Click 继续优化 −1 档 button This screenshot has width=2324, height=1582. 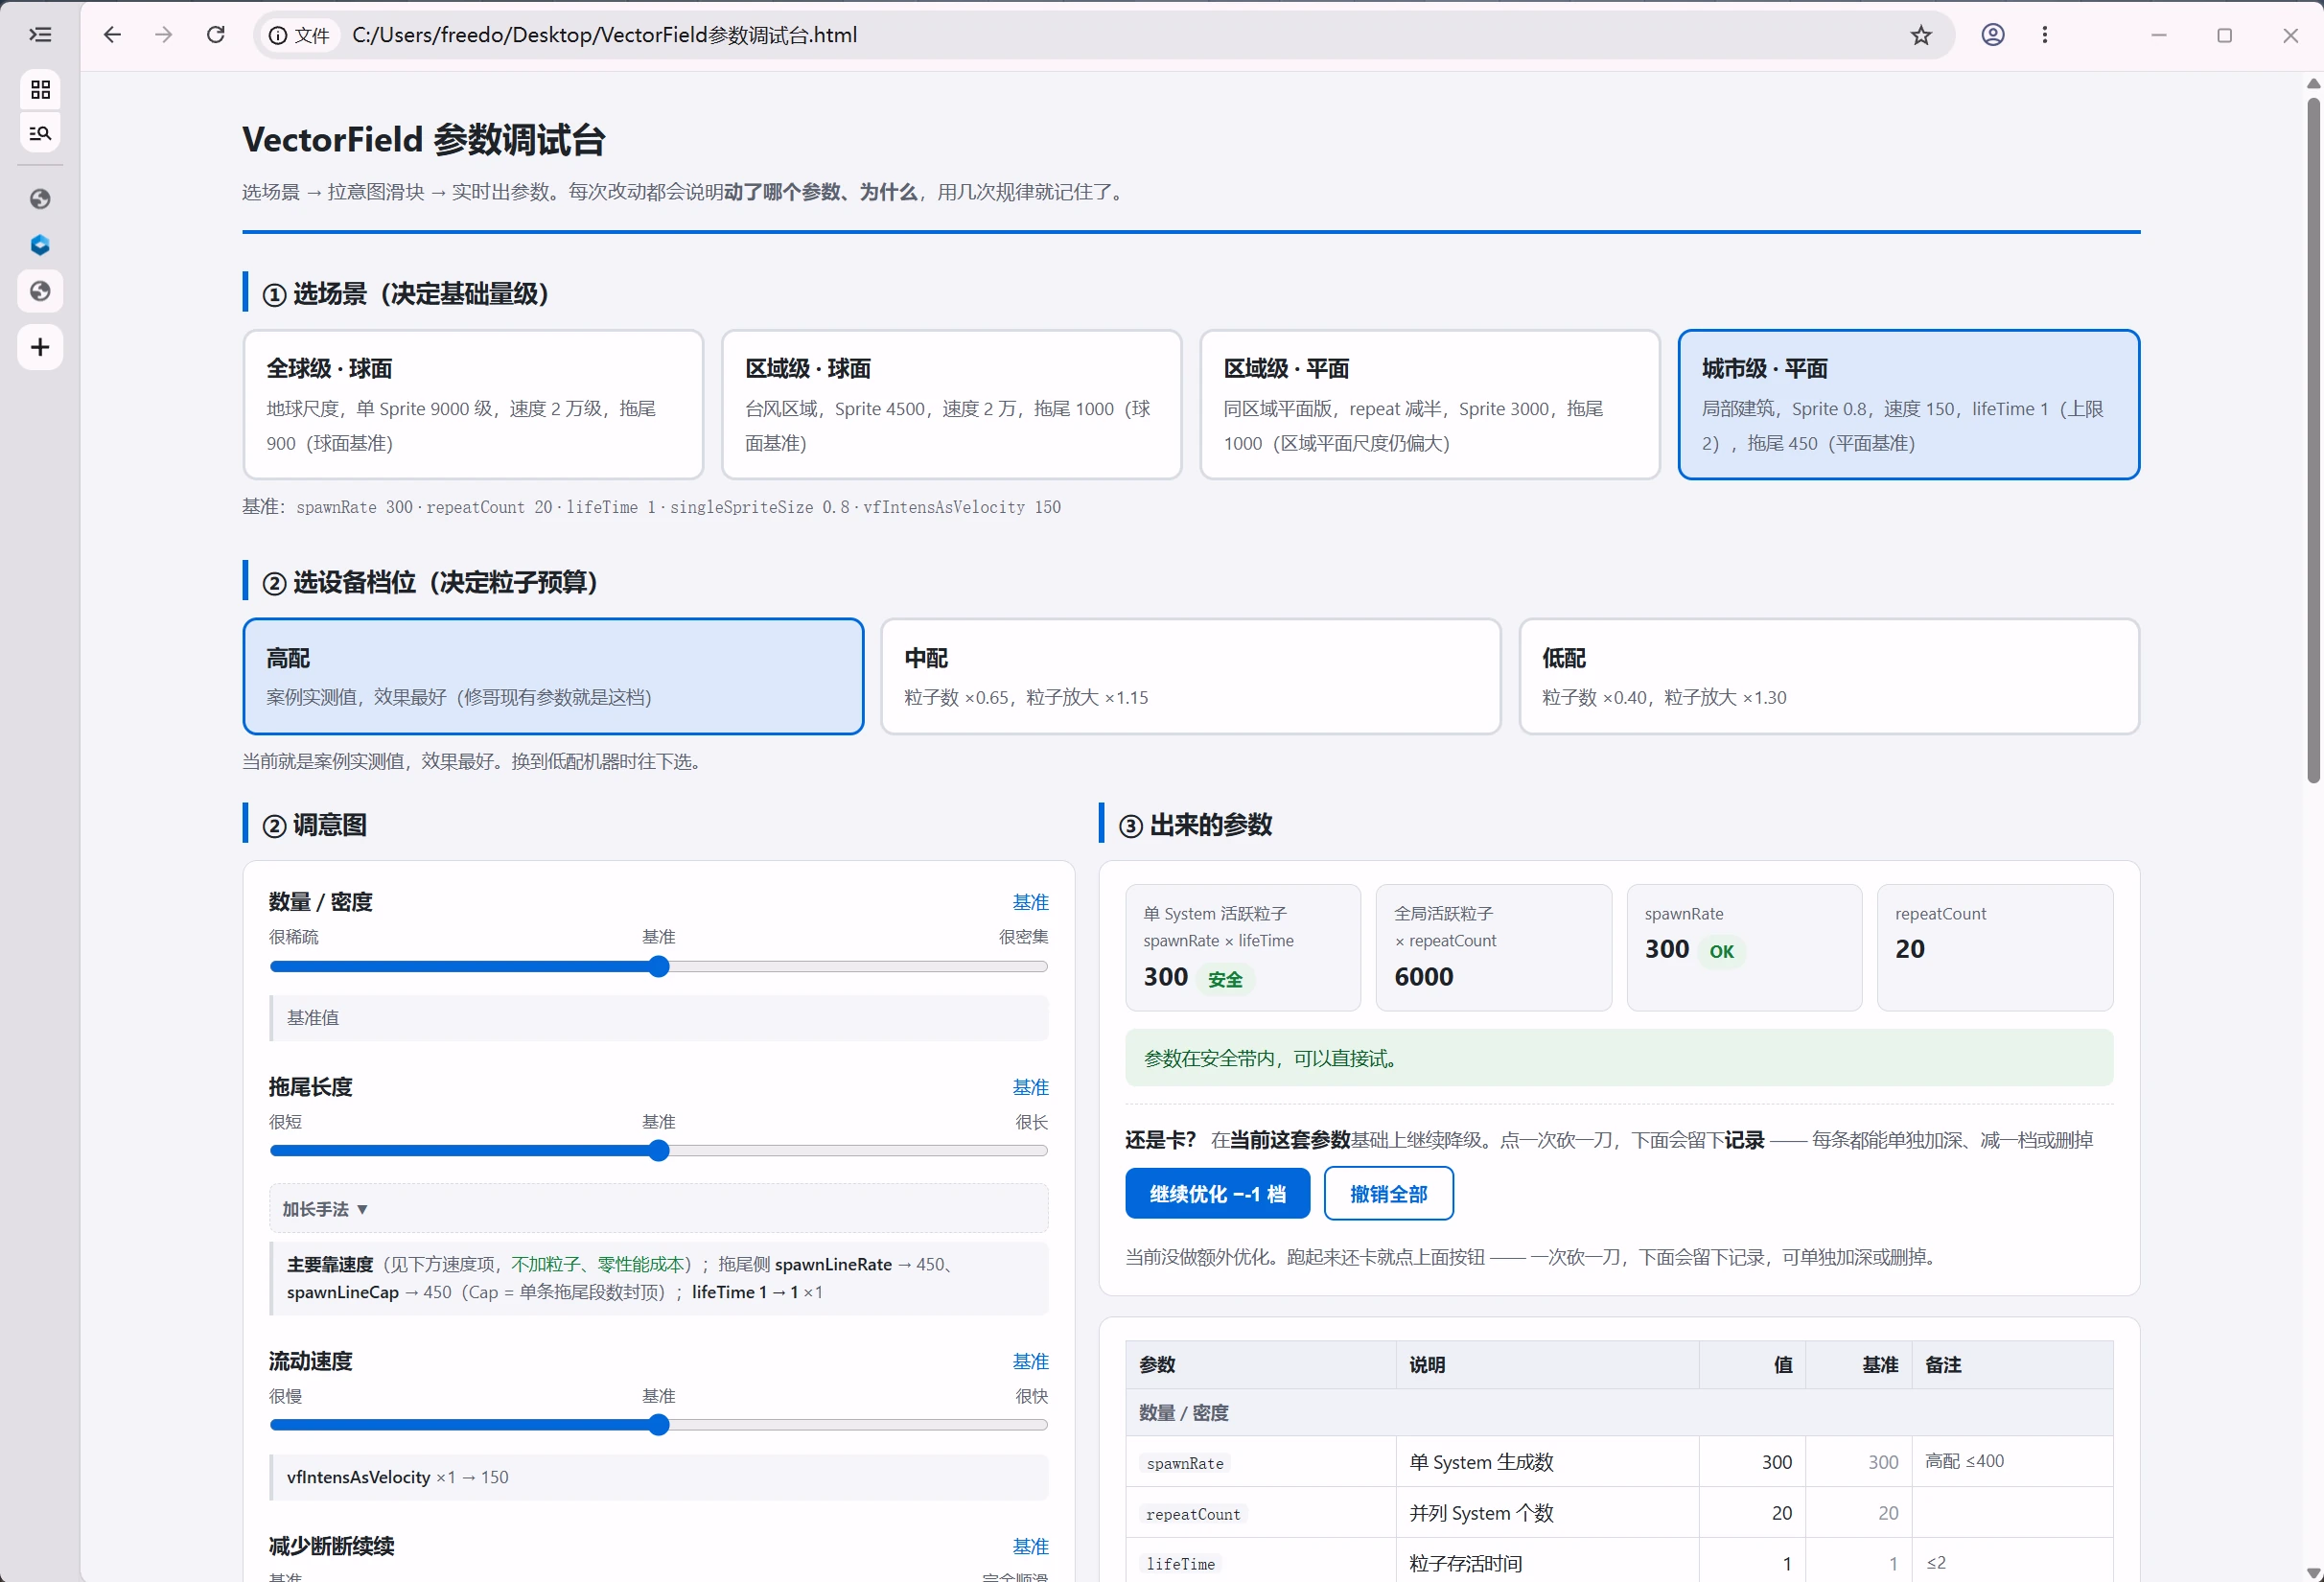[x=1217, y=1194]
